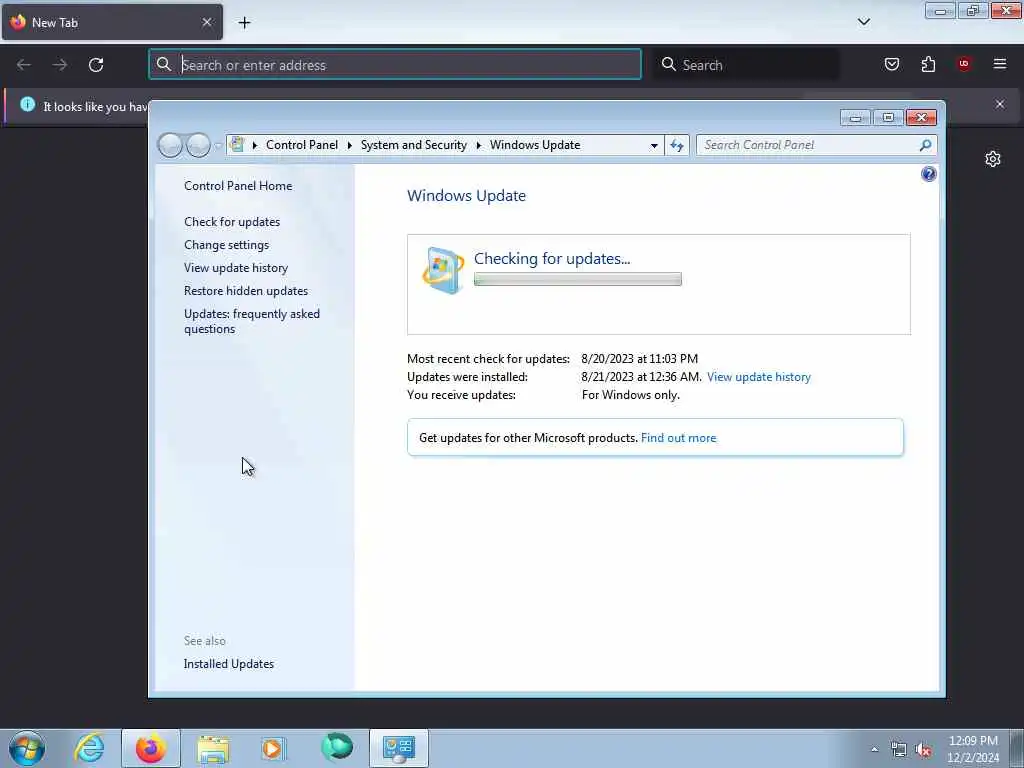Click View update history beside install date

(x=758, y=377)
